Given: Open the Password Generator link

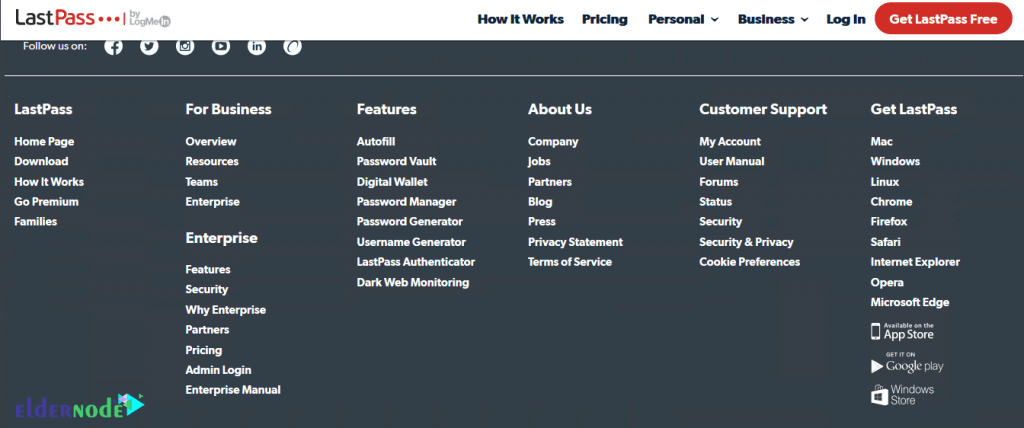Looking at the screenshot, I should tap(409, 222).
